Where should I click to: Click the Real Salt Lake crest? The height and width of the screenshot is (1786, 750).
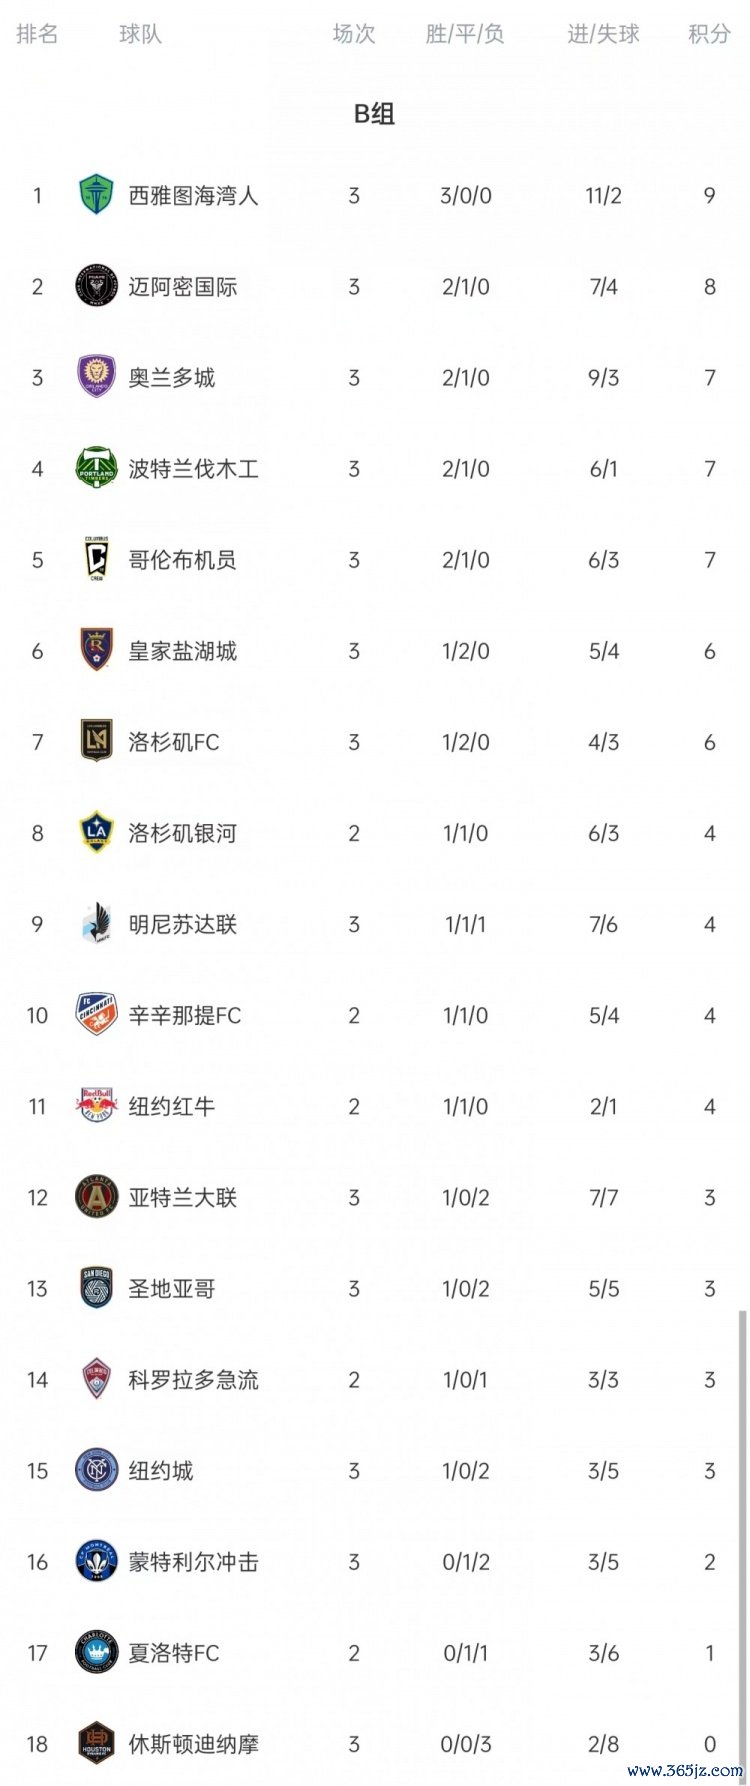coord(97,650)
